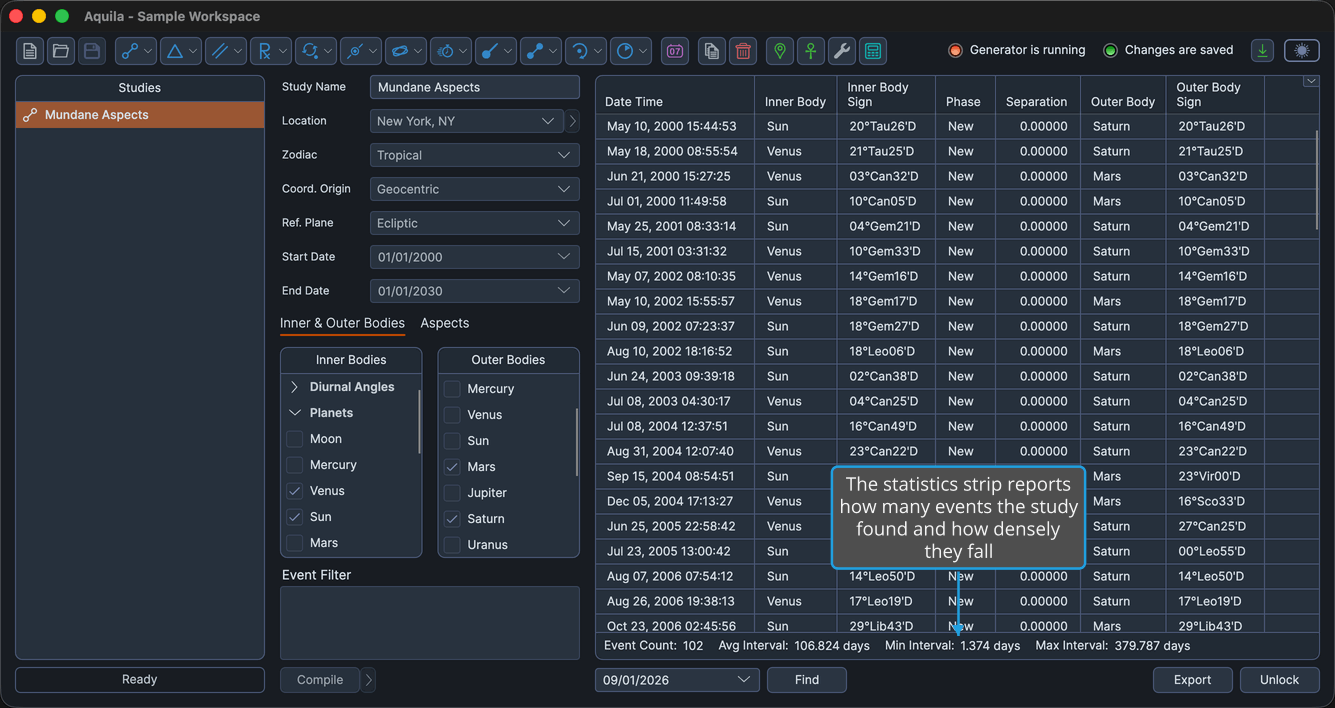This screenshot has height=708, width=1335.
Task: Click the green download arrow icon
Action: pyautogui.click(x=1263, y=51)
